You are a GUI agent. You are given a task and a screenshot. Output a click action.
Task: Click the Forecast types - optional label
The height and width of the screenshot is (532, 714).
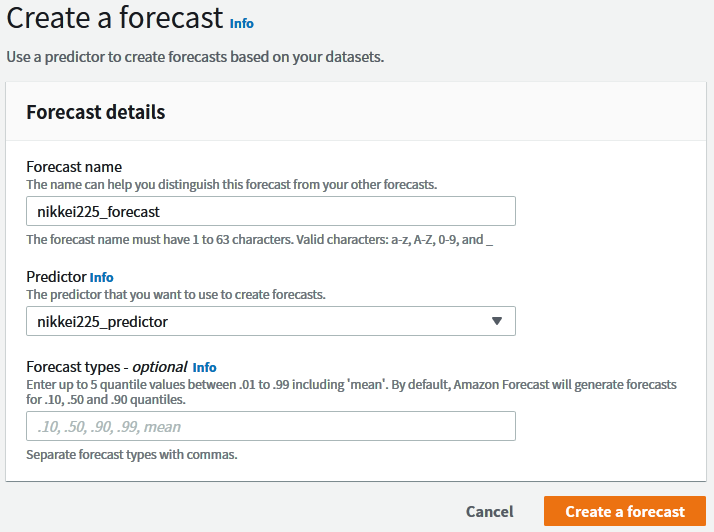[106, 367]
